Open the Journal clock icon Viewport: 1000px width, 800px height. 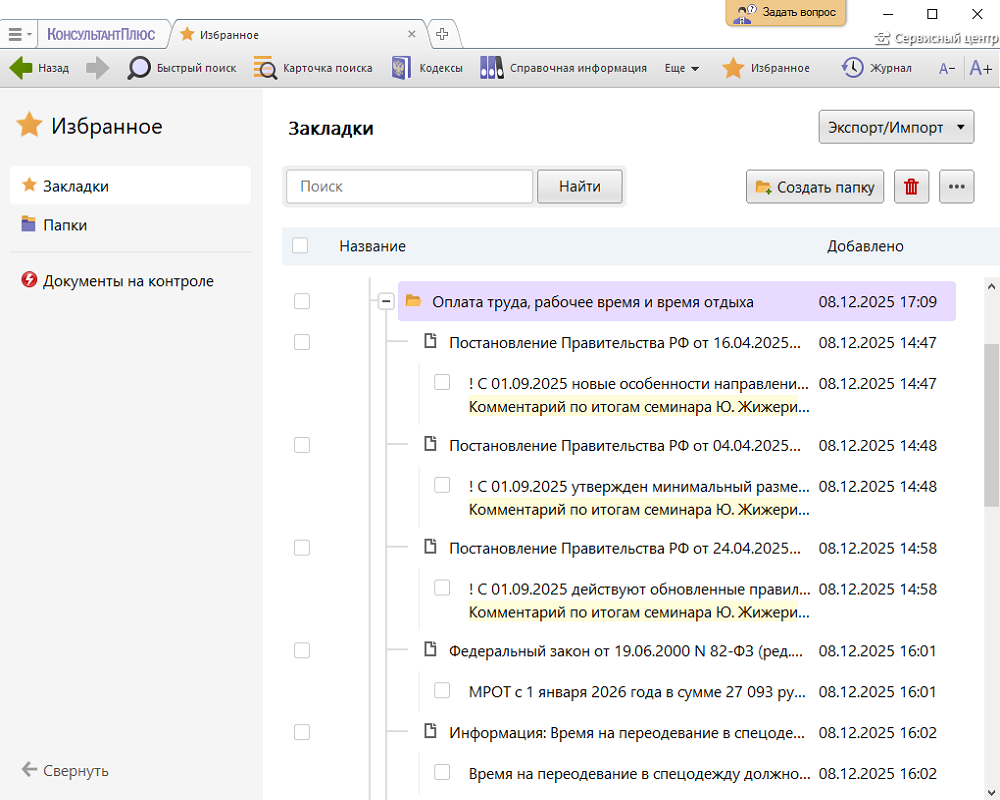852,68
